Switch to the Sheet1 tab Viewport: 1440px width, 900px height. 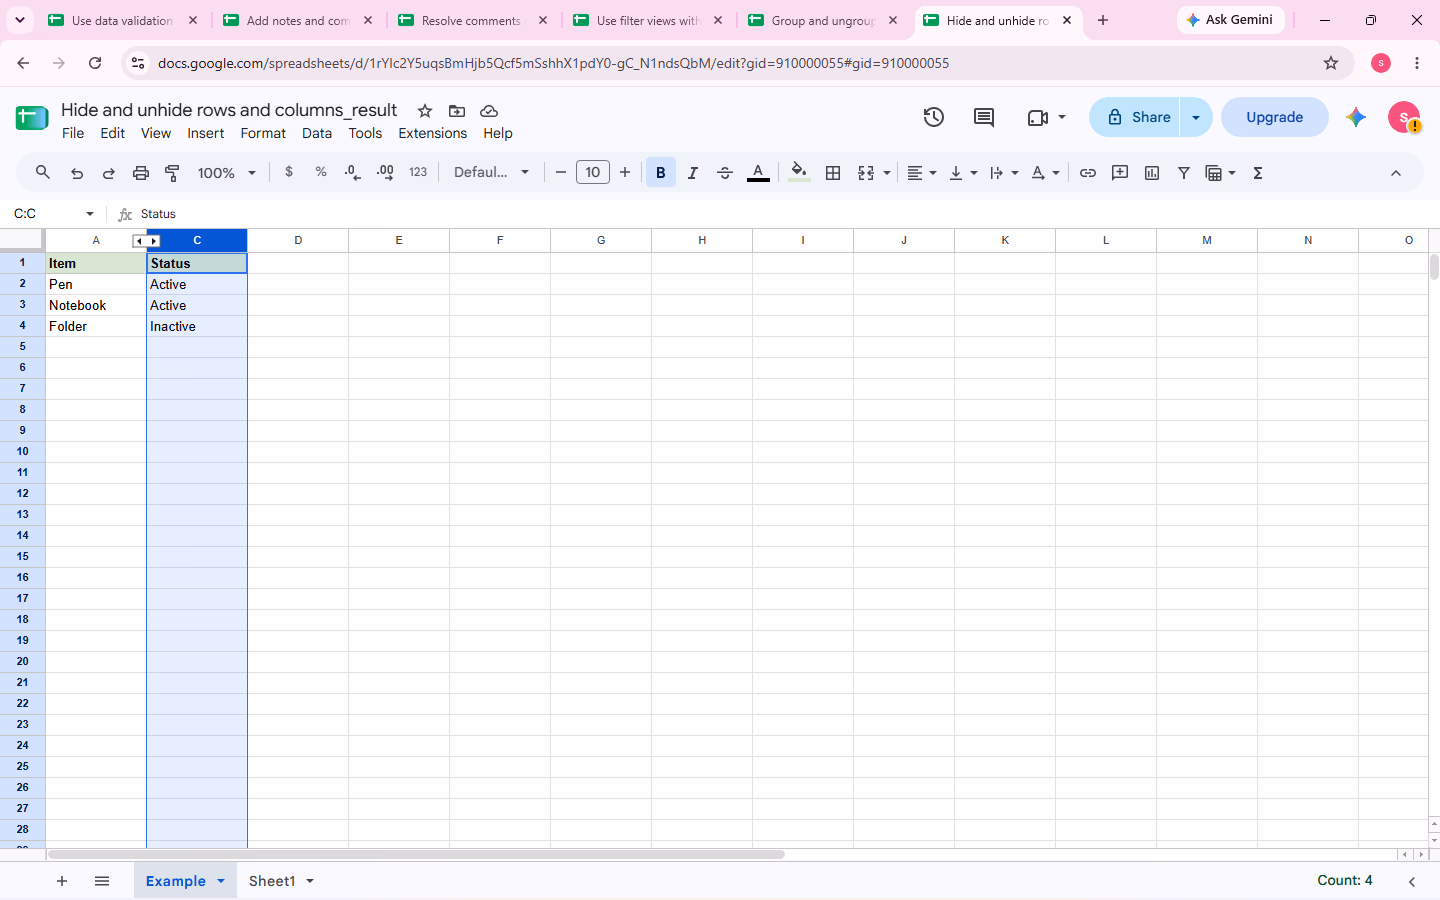point(272,881)
